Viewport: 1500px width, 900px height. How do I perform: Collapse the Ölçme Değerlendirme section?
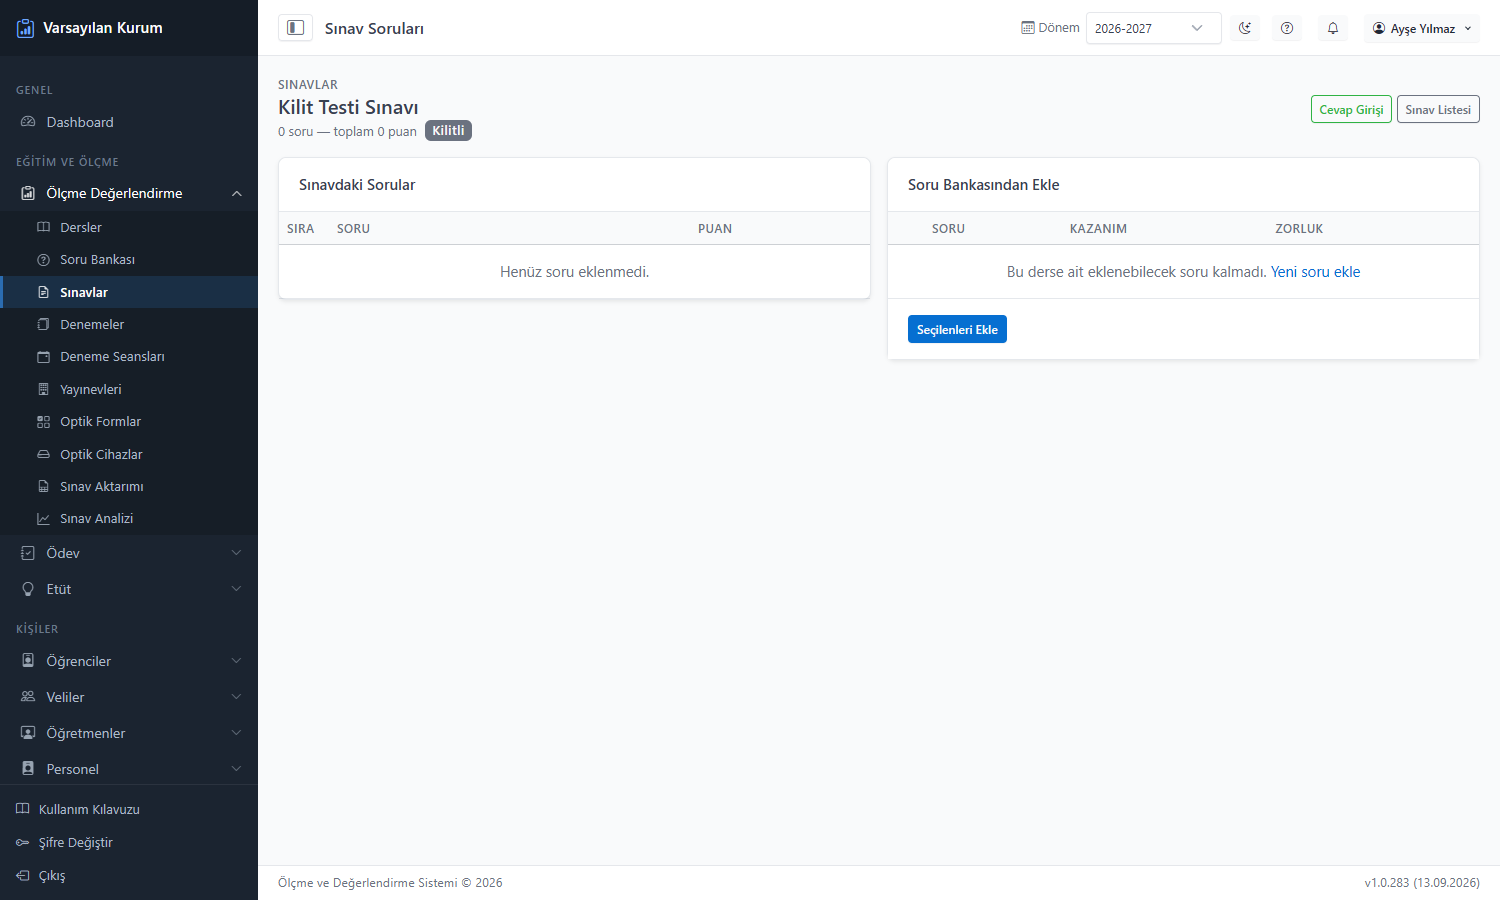pos(129,193)
